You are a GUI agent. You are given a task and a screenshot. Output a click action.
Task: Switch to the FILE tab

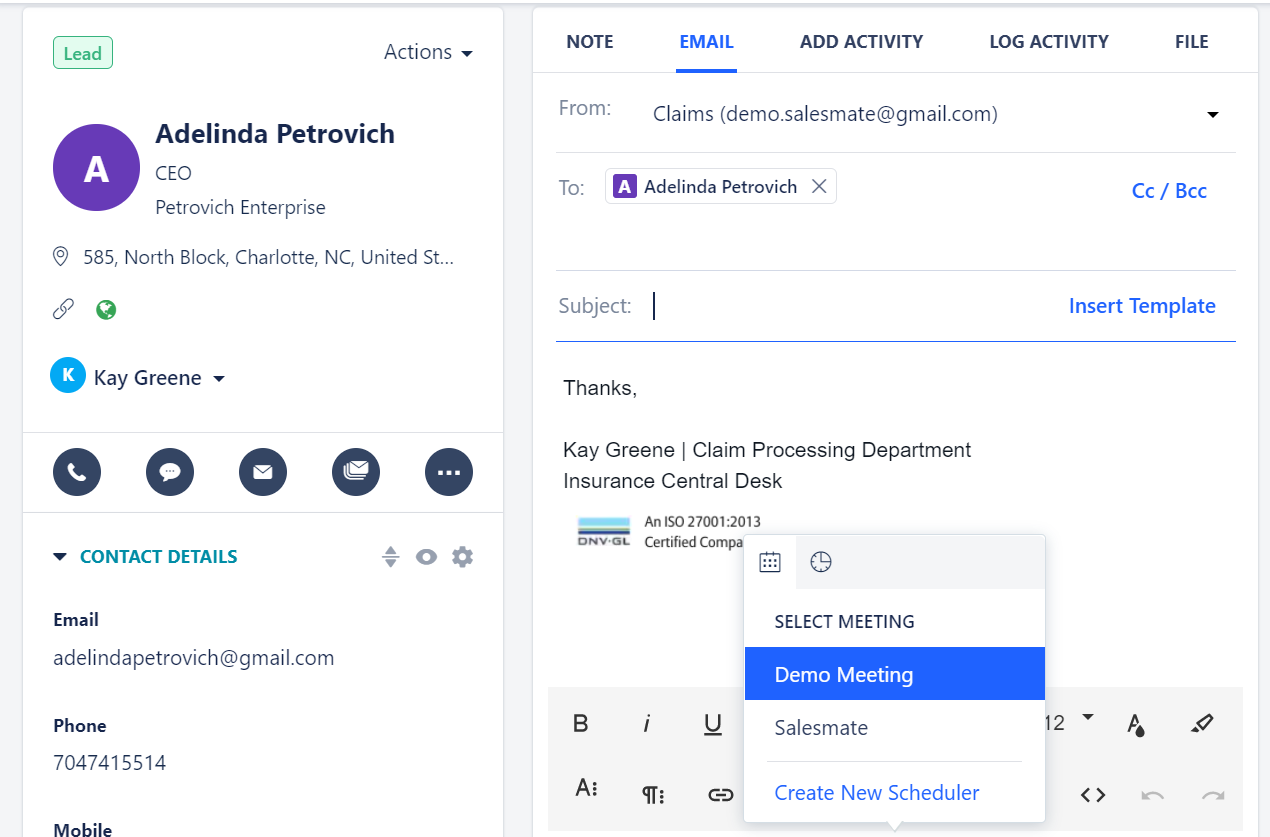1192,42
